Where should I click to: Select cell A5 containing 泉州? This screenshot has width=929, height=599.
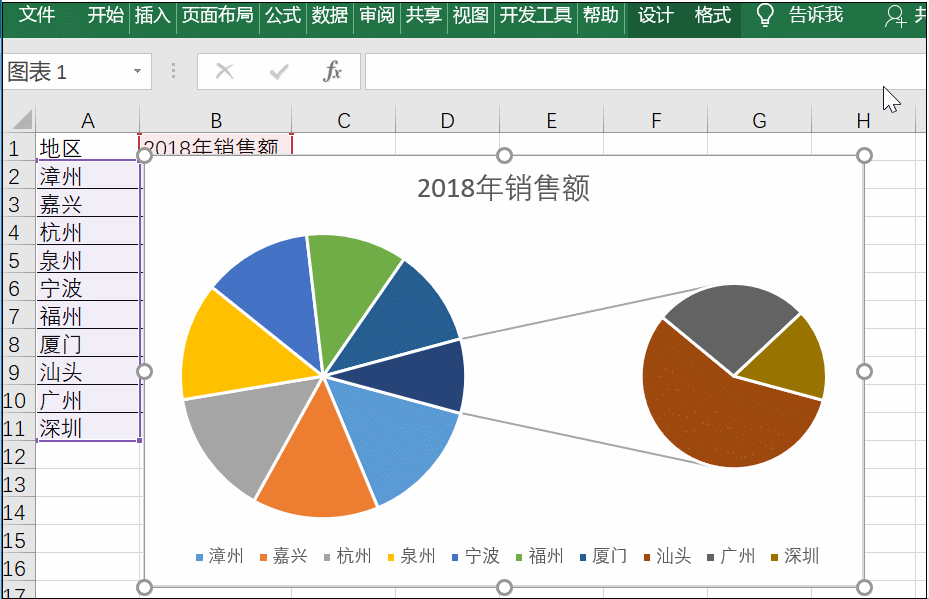pos(88,260)
